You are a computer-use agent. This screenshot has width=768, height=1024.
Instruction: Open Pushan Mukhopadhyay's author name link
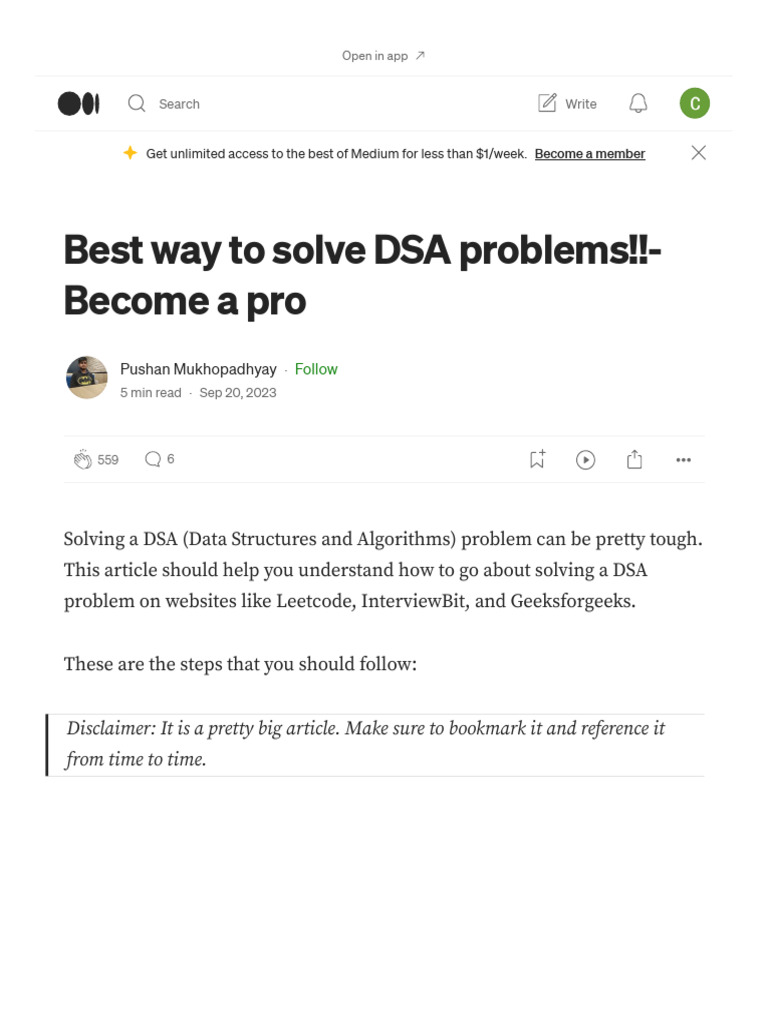click(198, 369)
